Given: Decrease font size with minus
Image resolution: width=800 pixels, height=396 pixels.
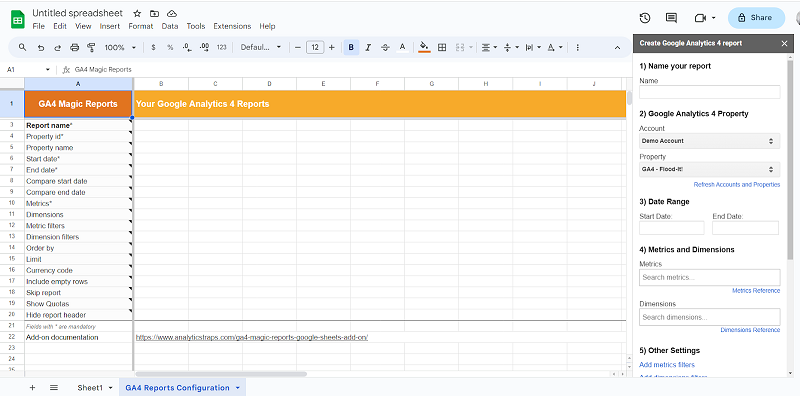Looking at the screenshot, I should click(298, 47).
